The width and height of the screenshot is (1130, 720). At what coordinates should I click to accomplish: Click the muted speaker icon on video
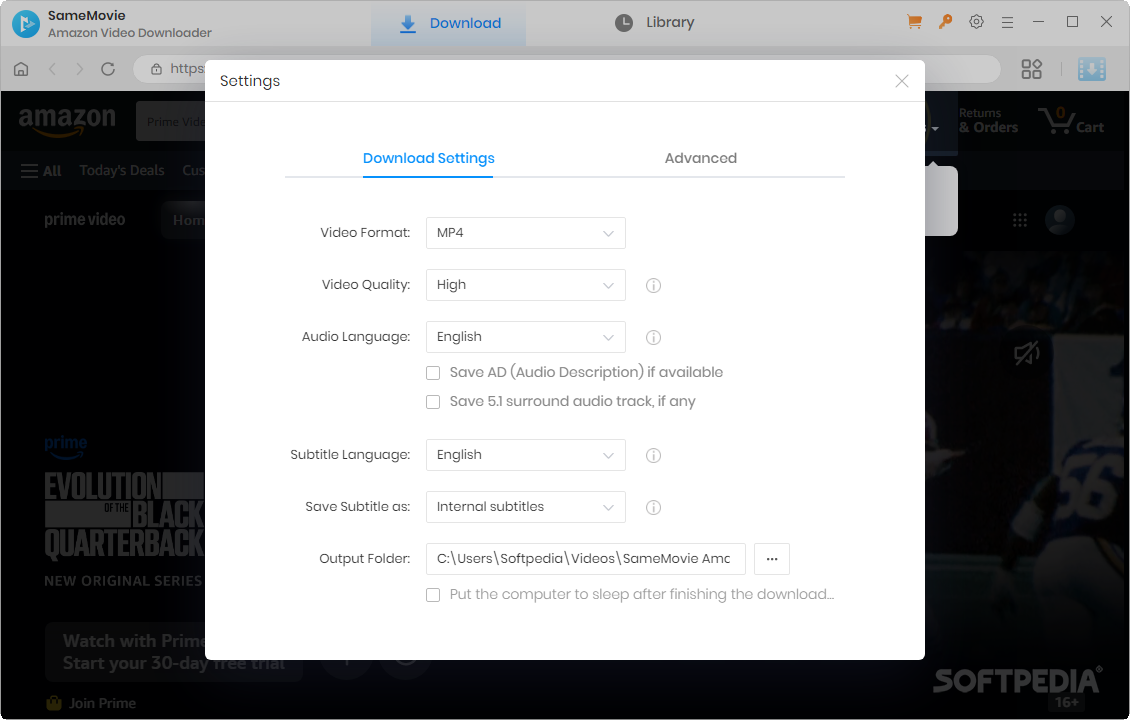coord(1027,353)
